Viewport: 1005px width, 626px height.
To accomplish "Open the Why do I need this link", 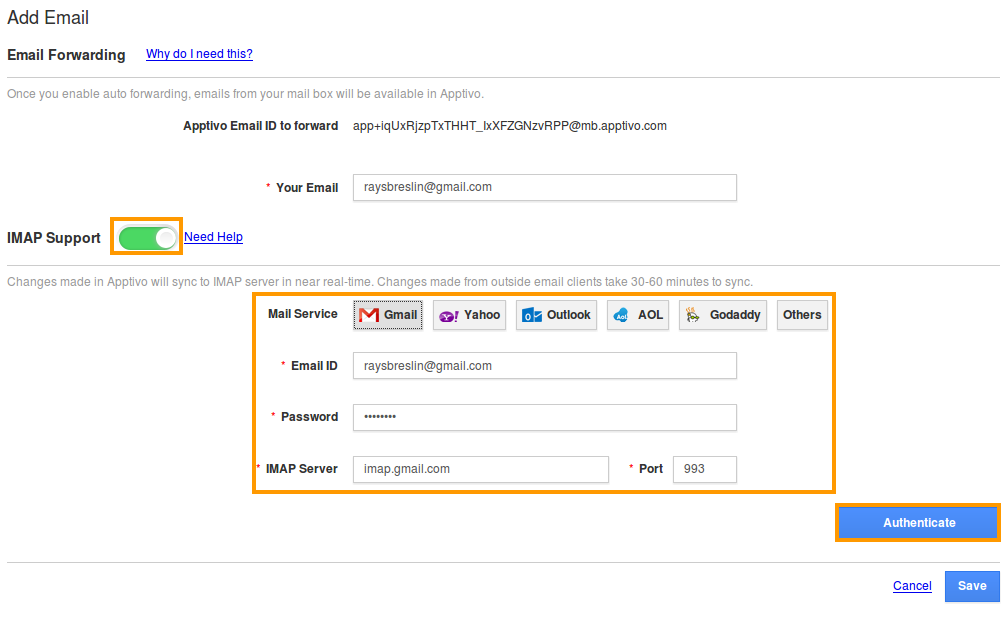I will point(199,54).
